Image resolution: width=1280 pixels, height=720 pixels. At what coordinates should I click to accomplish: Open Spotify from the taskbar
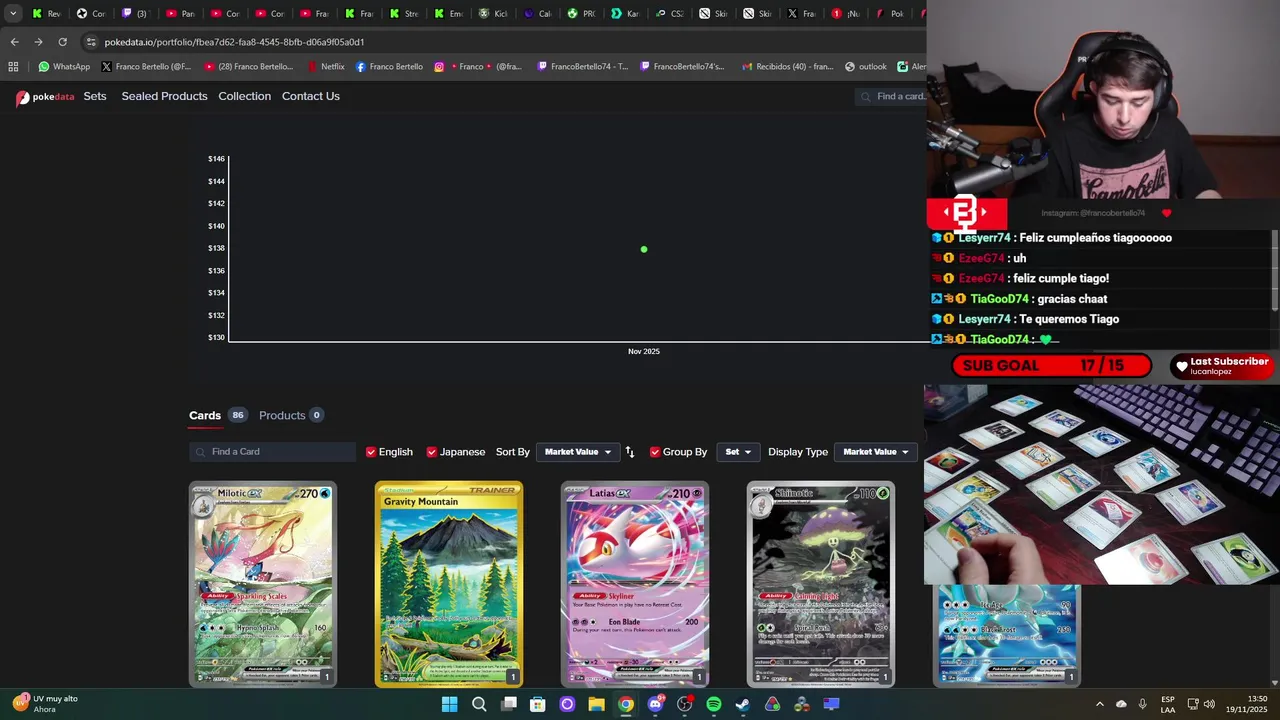[714, 704]
